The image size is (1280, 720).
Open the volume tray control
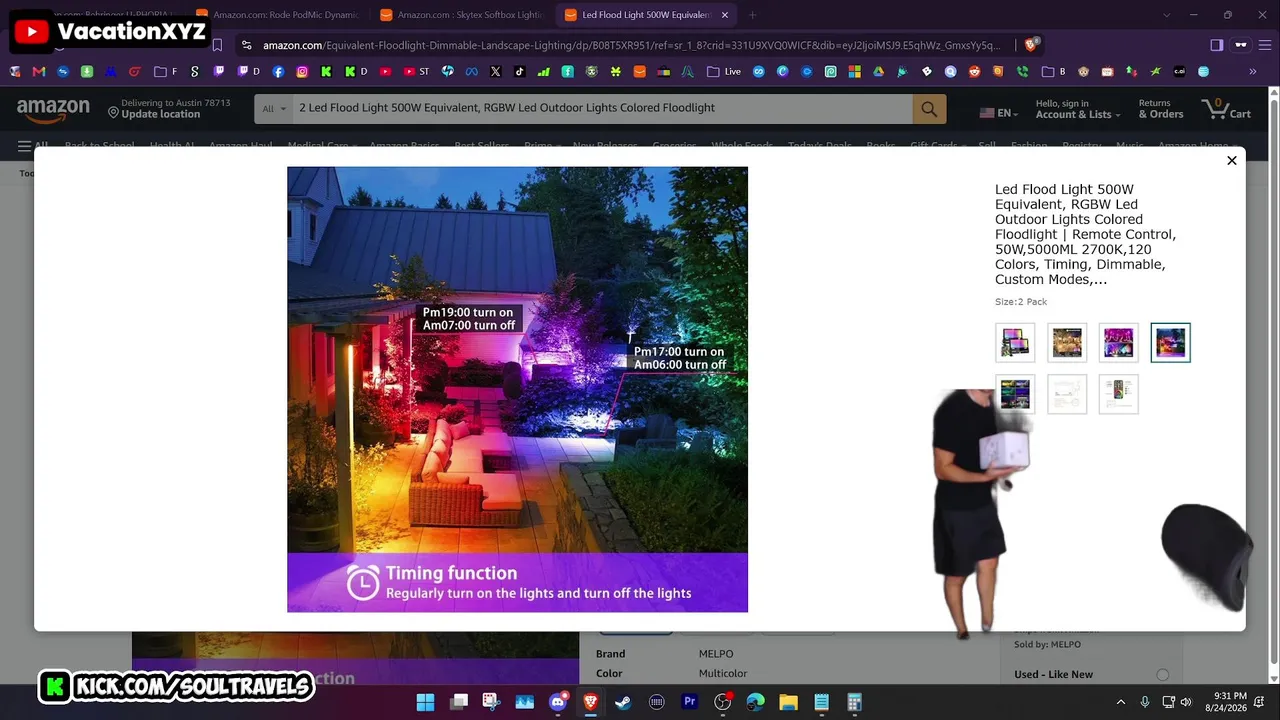pyautogui.click(x=1186, y=702)
